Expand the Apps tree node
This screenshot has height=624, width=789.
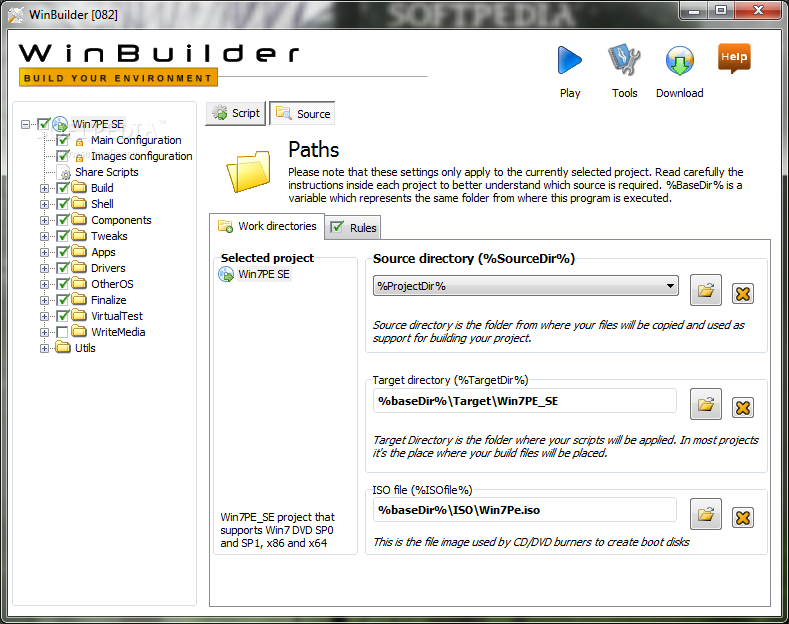point(44,253)
